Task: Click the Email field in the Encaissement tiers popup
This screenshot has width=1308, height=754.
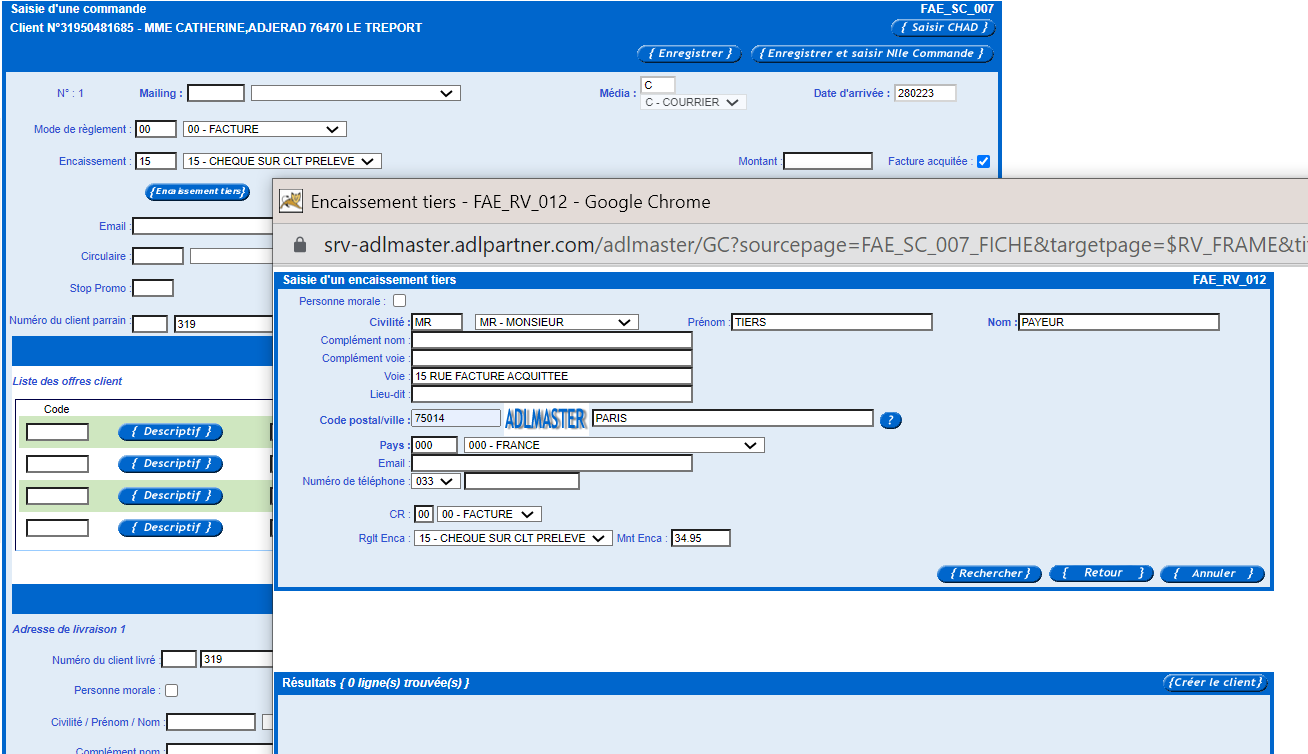Action: (552, 463)
